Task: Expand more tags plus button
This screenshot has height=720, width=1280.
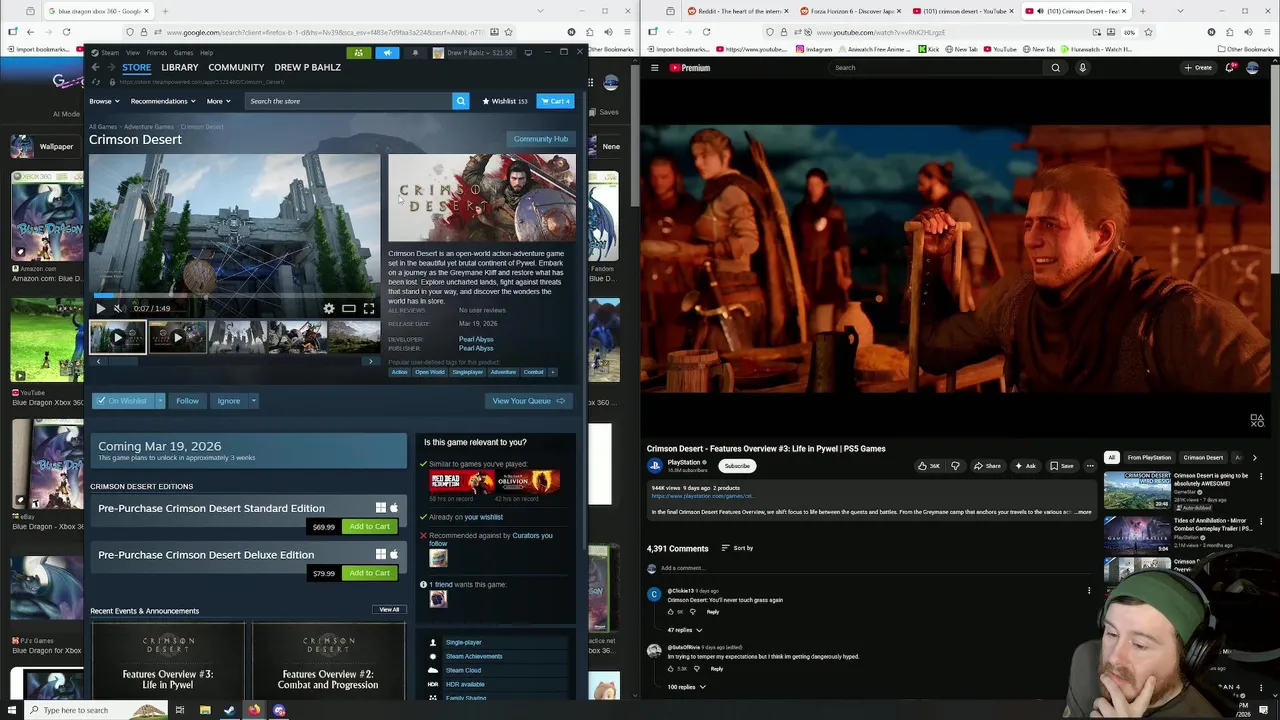Action: click(x=552, y=372)
